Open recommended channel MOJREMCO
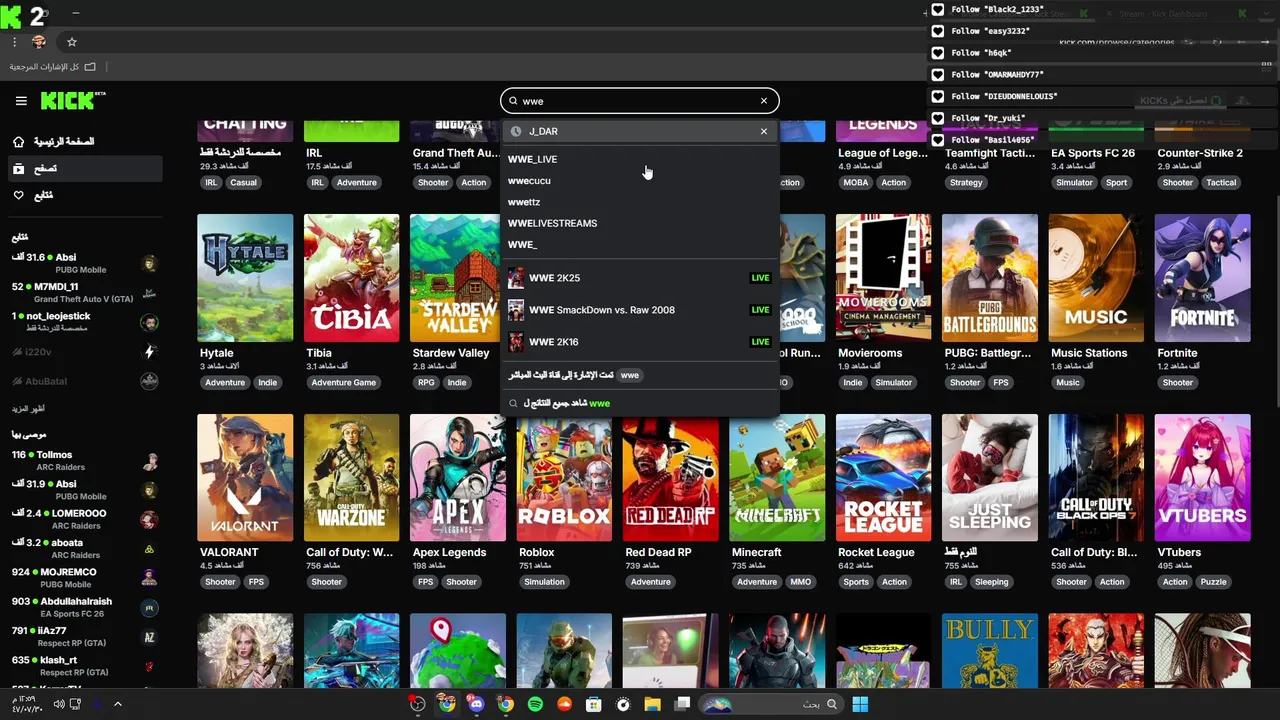The image size is (1280, 720). pos(85,577)
